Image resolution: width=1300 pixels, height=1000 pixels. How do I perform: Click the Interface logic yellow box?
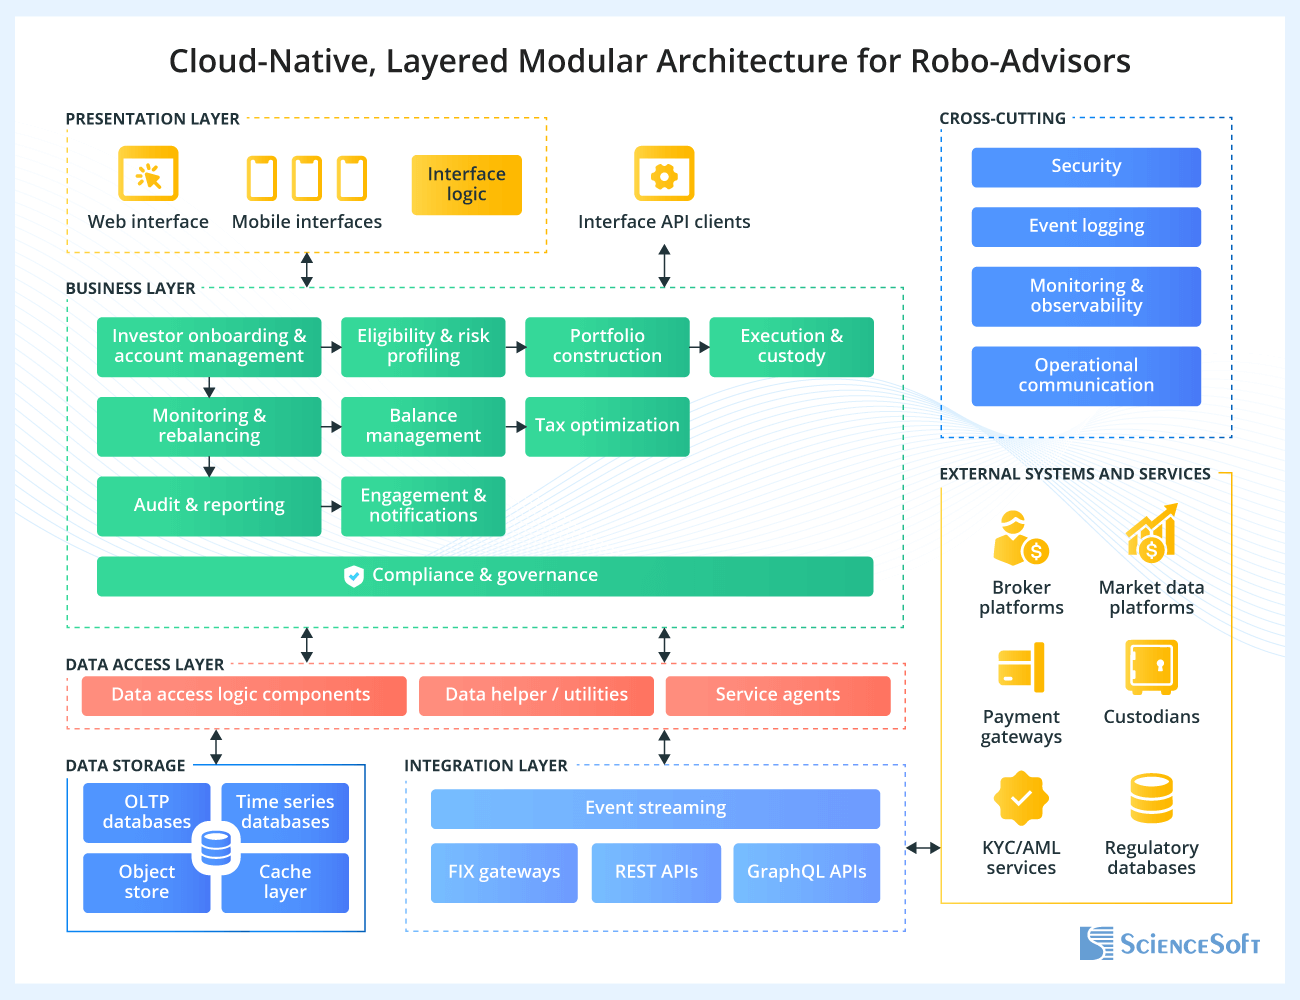click(466, 184)
